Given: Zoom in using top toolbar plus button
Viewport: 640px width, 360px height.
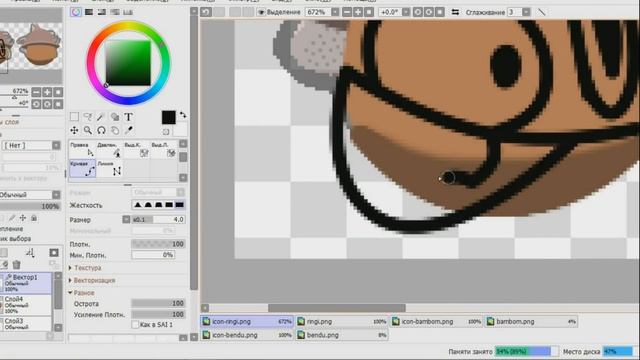Looking at the screenshot, I should tap(358, 12).
